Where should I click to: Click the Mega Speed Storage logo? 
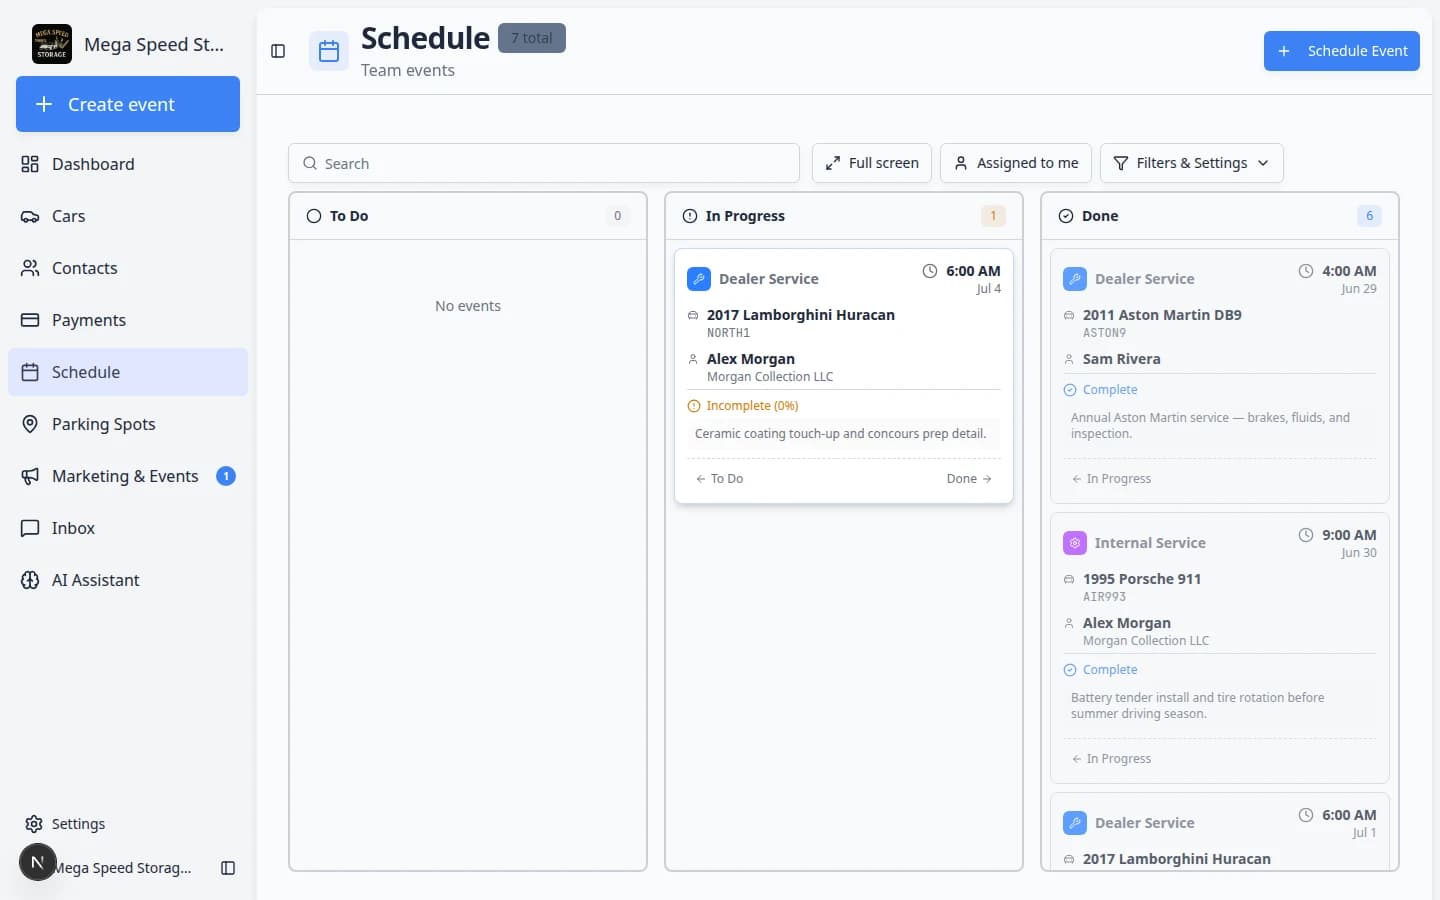(52, 44)
